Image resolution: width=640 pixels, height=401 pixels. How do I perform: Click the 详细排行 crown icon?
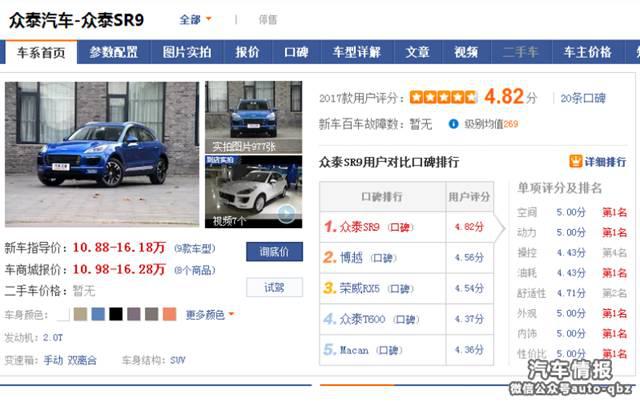pos(576,161)
